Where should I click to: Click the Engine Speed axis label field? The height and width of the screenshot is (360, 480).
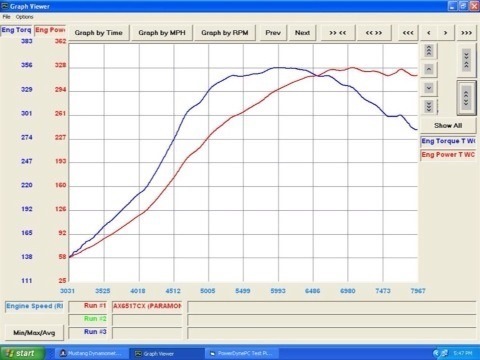pos(34,306)
